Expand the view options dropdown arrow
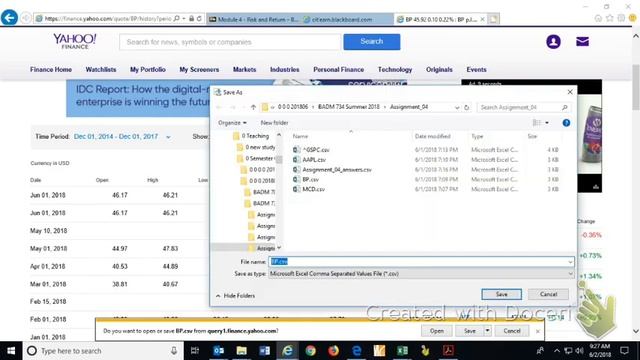Viewport: 640px width, 360px height. (547, 123)
